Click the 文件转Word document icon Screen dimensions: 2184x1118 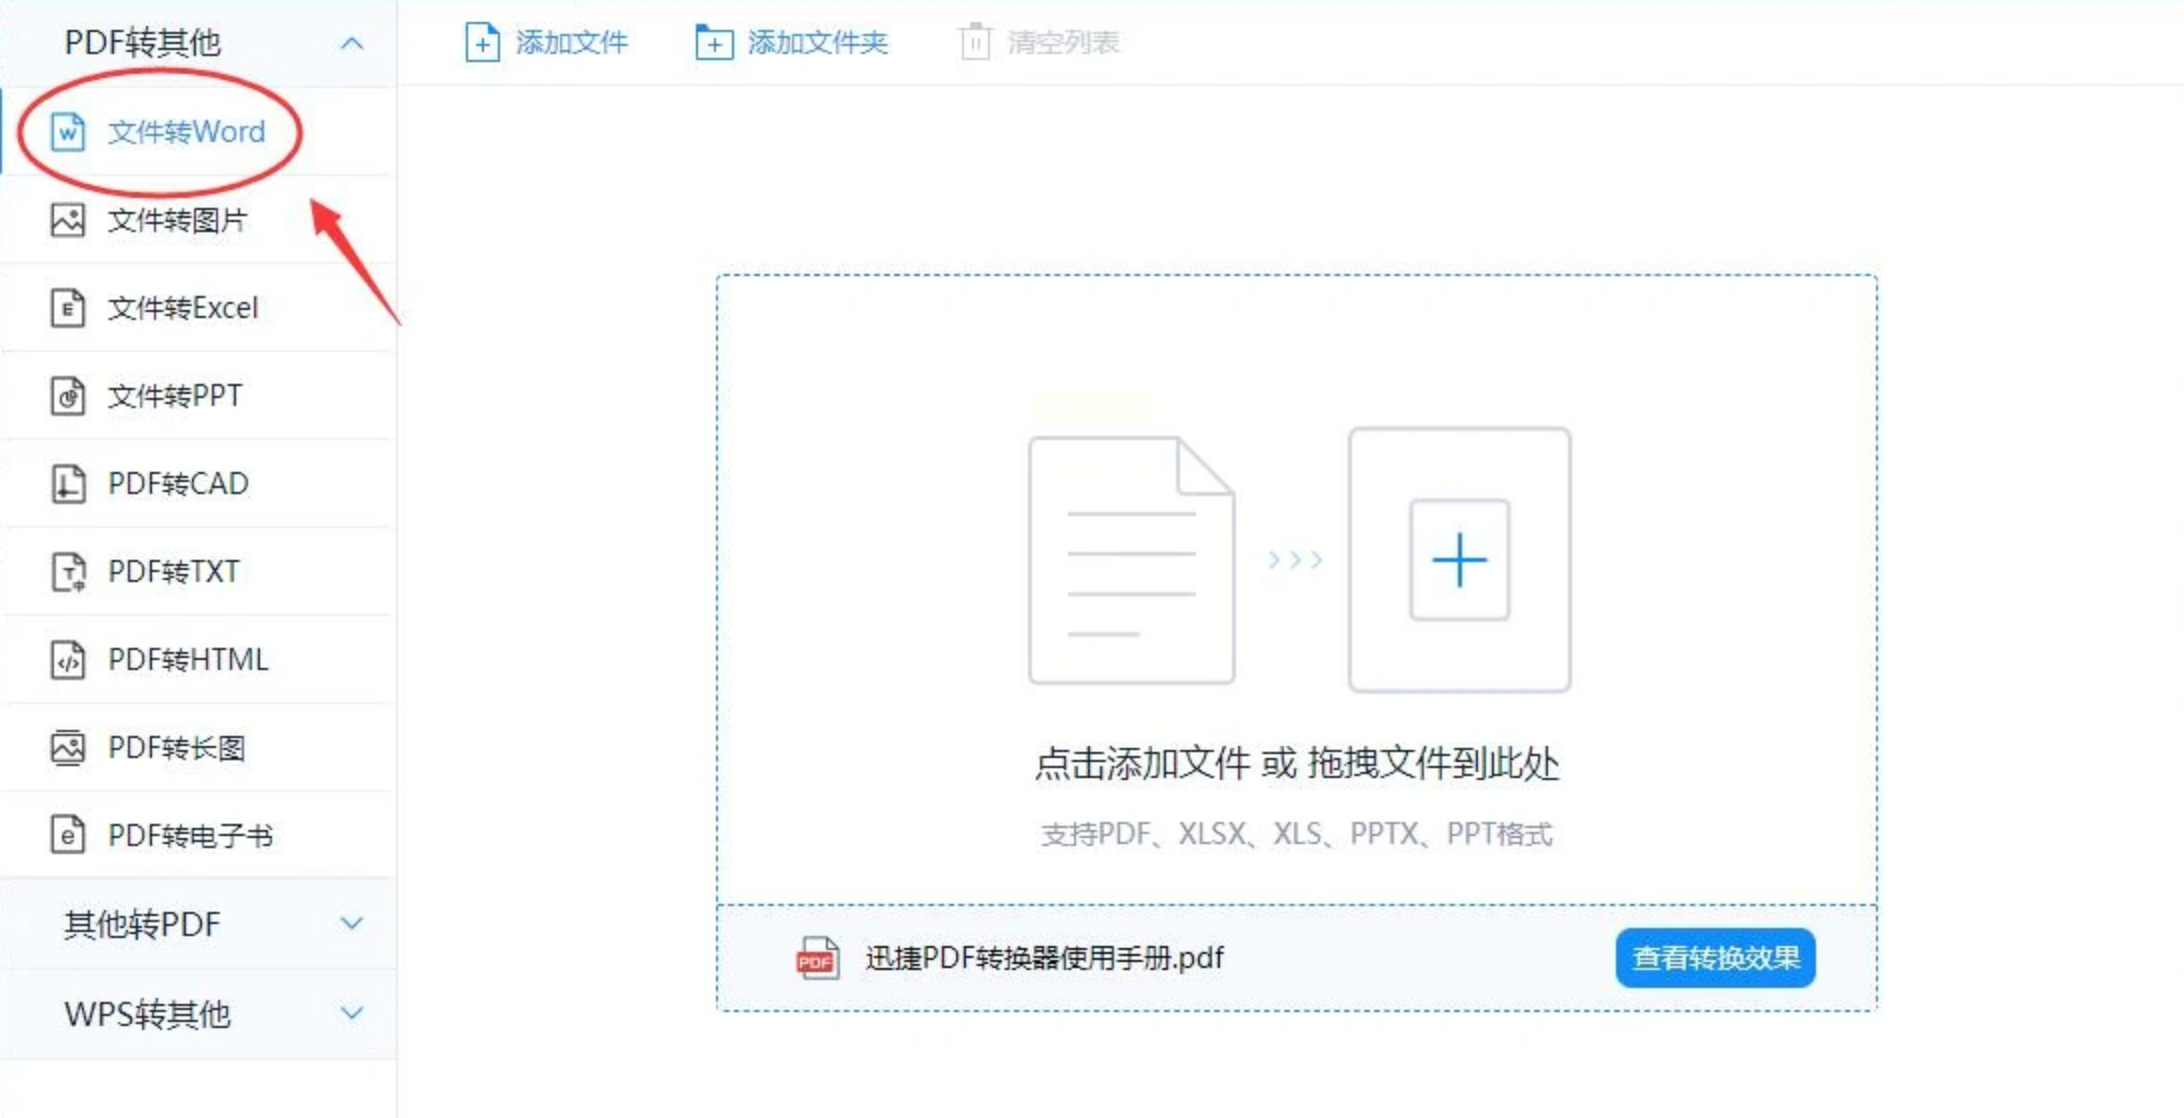(x=68, y=132)
